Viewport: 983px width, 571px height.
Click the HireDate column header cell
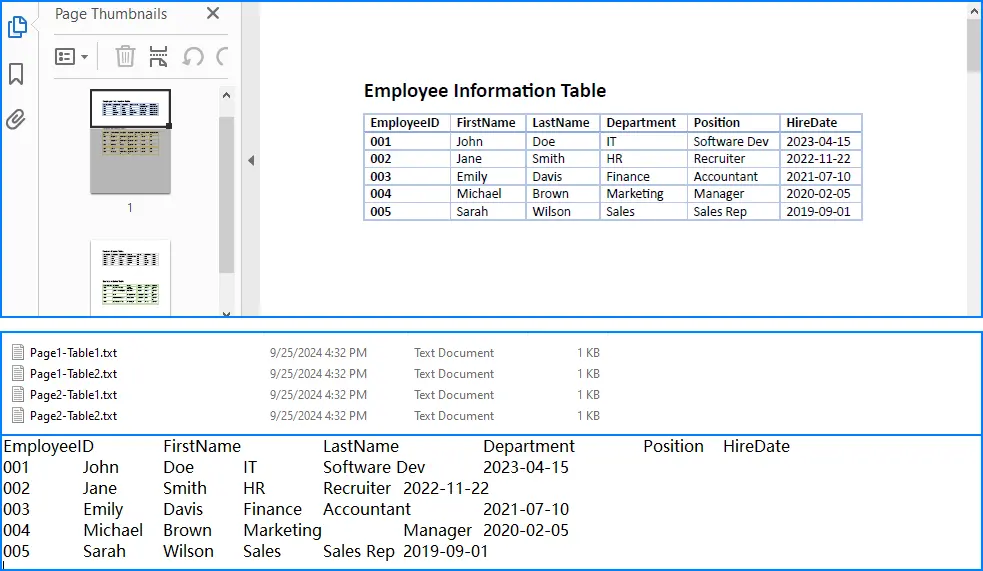(x=819, y=123)
